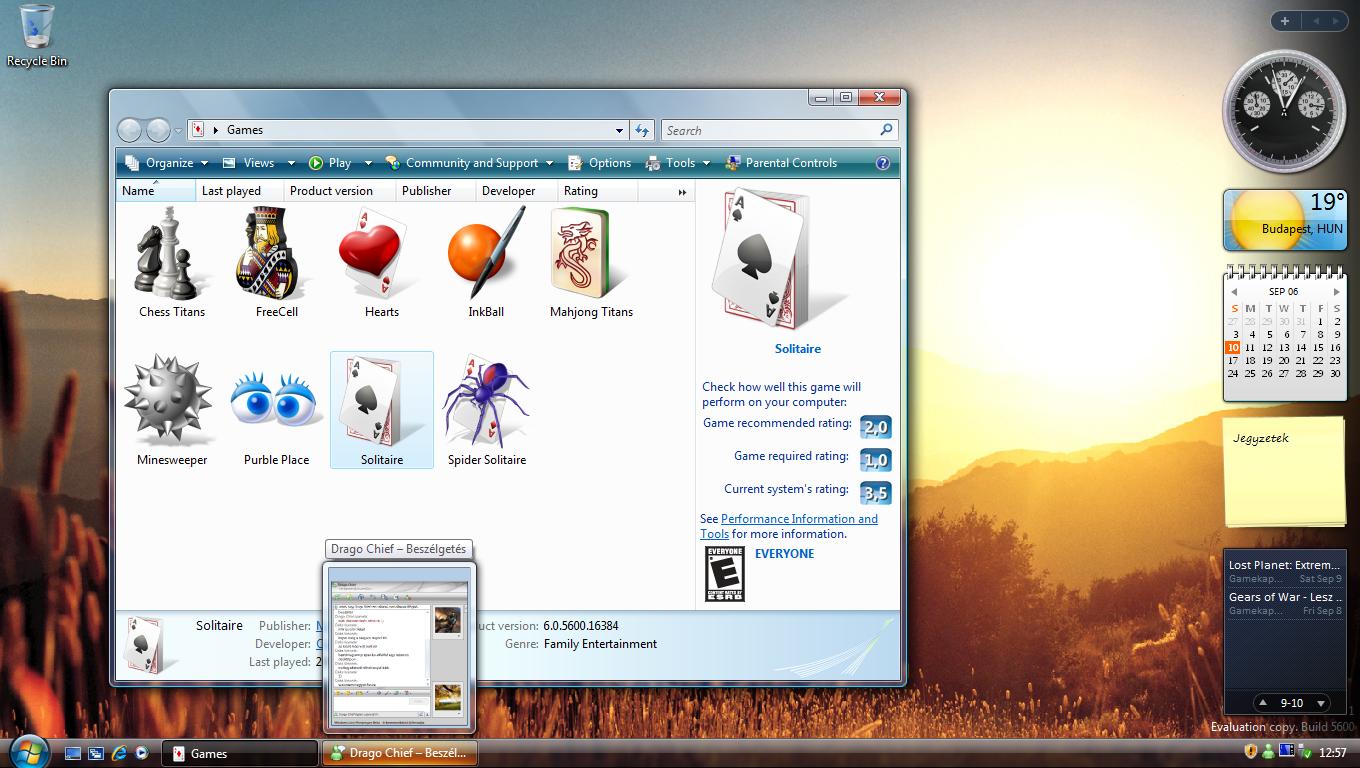The height and width of the screenshot is (768, 1360).
Task: Click the sidebar add gadget plus button
Action: coord(1284,21)
